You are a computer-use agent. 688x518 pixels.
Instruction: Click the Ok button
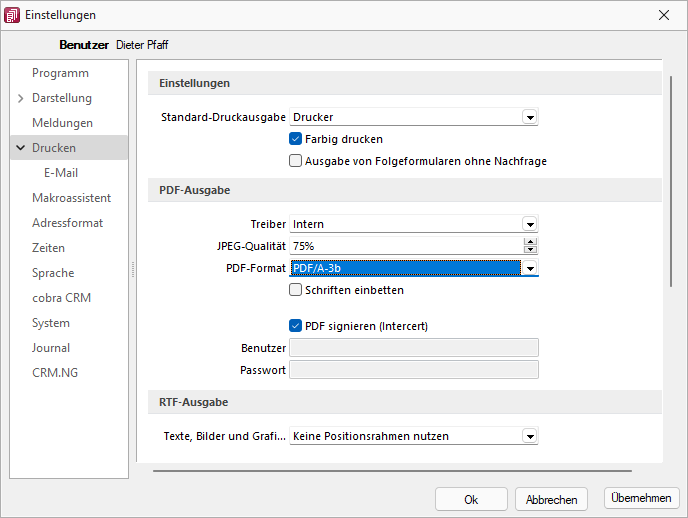[x=471, y=499]
